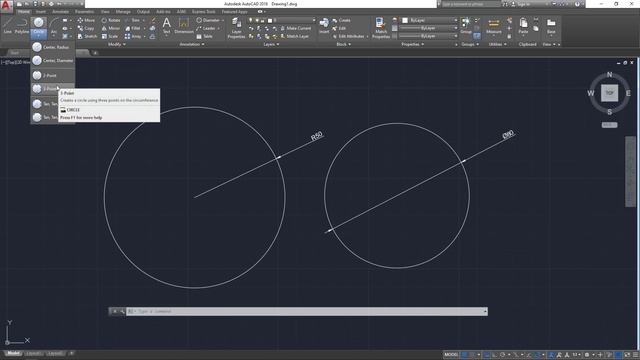Open the Tan, Tan, Tan circle option

coord(45,117)
